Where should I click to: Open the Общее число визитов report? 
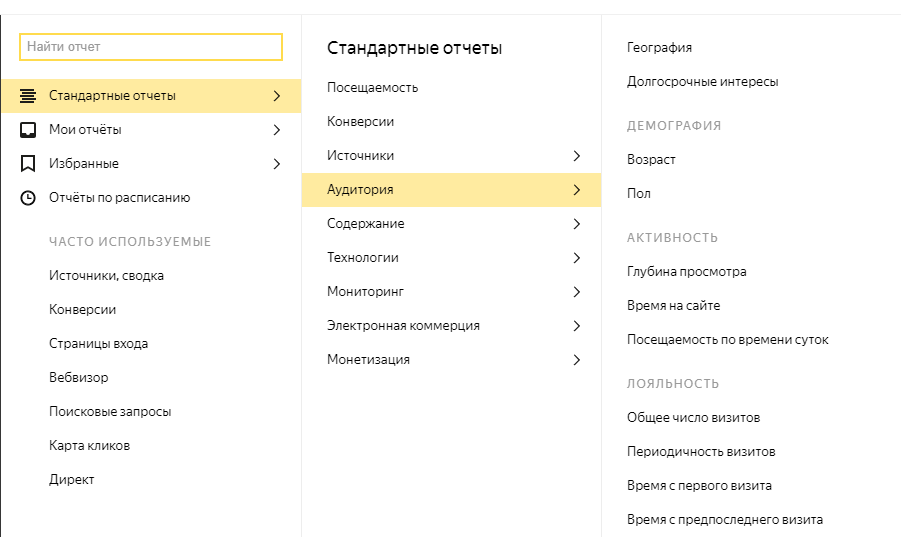(694, 418)
